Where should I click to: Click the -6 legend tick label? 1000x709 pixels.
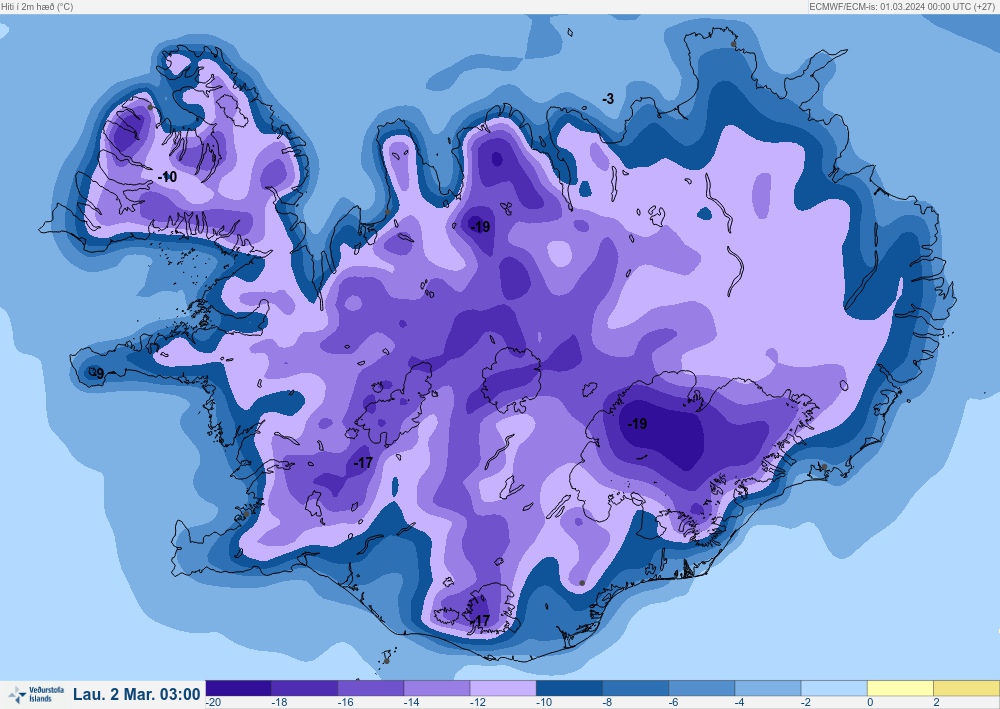[x=674, y=703]
